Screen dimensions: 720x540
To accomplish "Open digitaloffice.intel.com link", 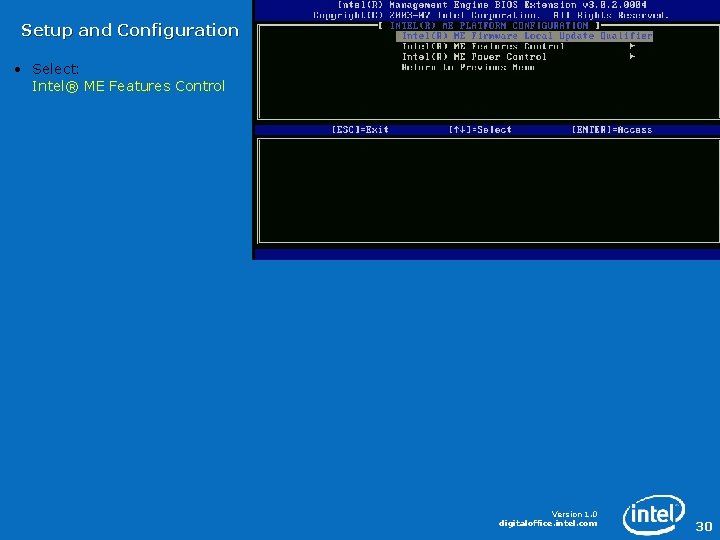I will (548, 523).
